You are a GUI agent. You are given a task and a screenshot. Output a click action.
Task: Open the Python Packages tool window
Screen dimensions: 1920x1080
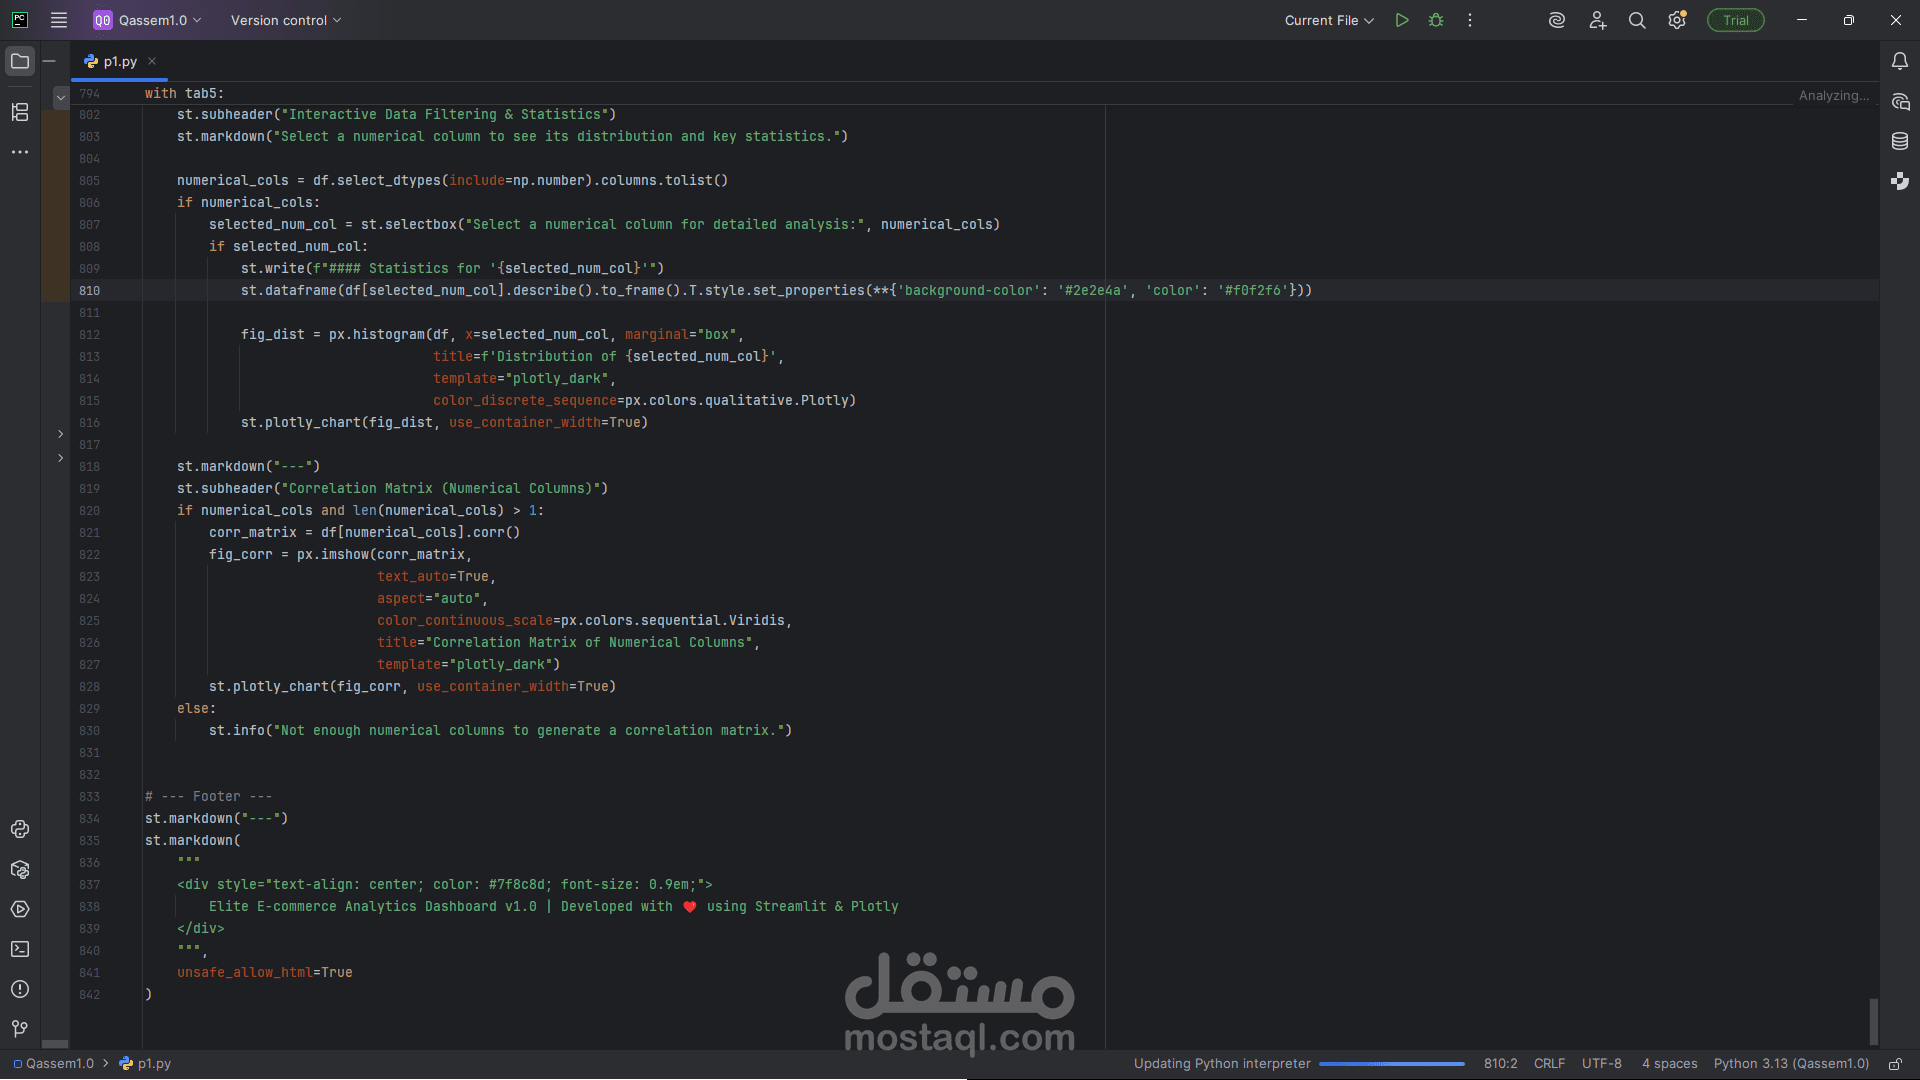(20, 869)
